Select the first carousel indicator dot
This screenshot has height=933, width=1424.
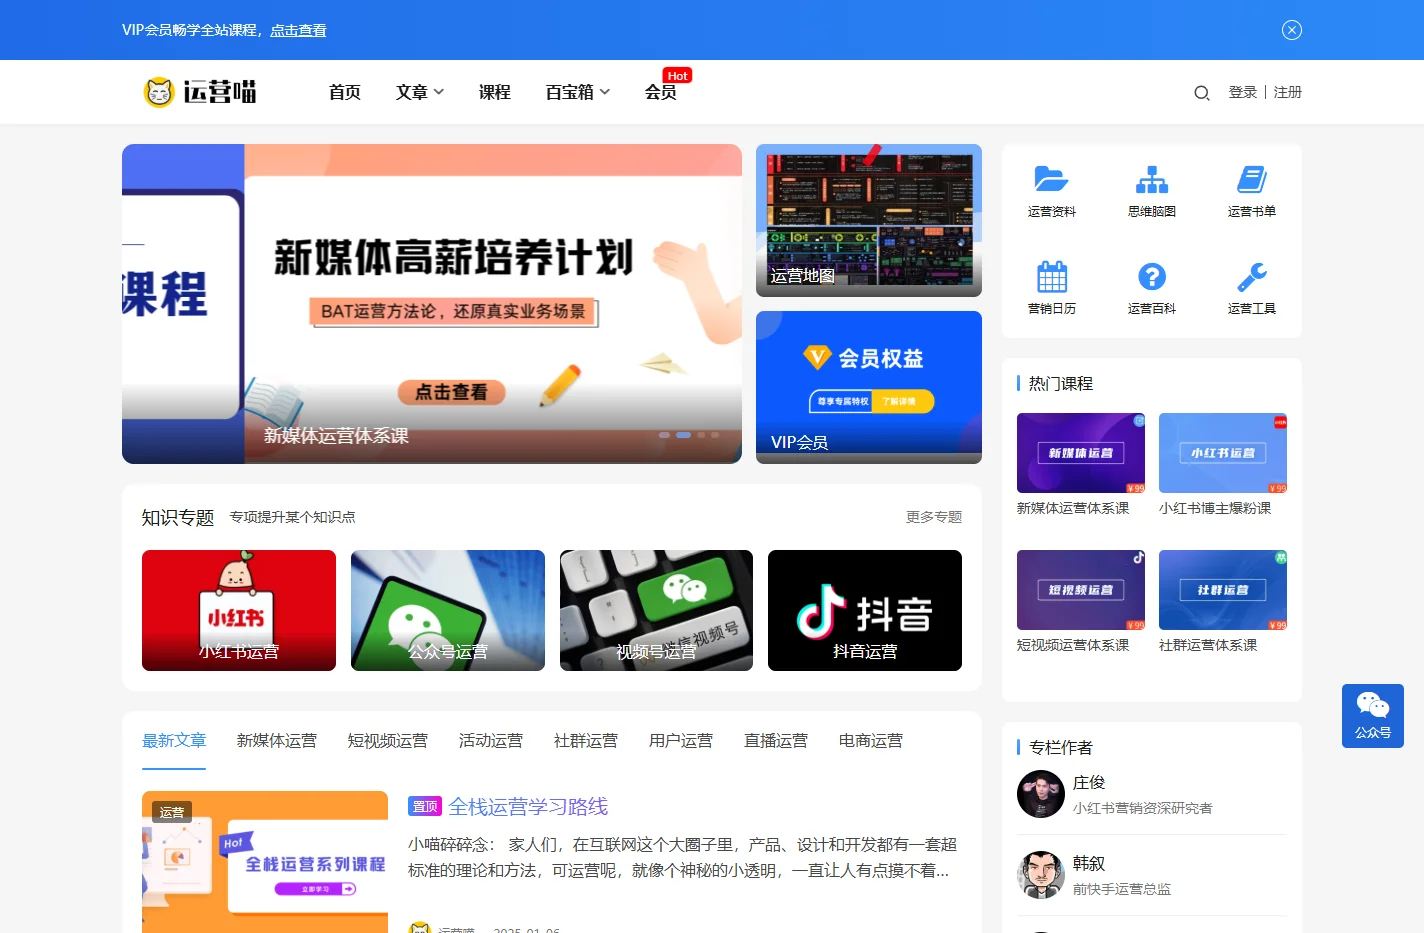pos(665,435)
